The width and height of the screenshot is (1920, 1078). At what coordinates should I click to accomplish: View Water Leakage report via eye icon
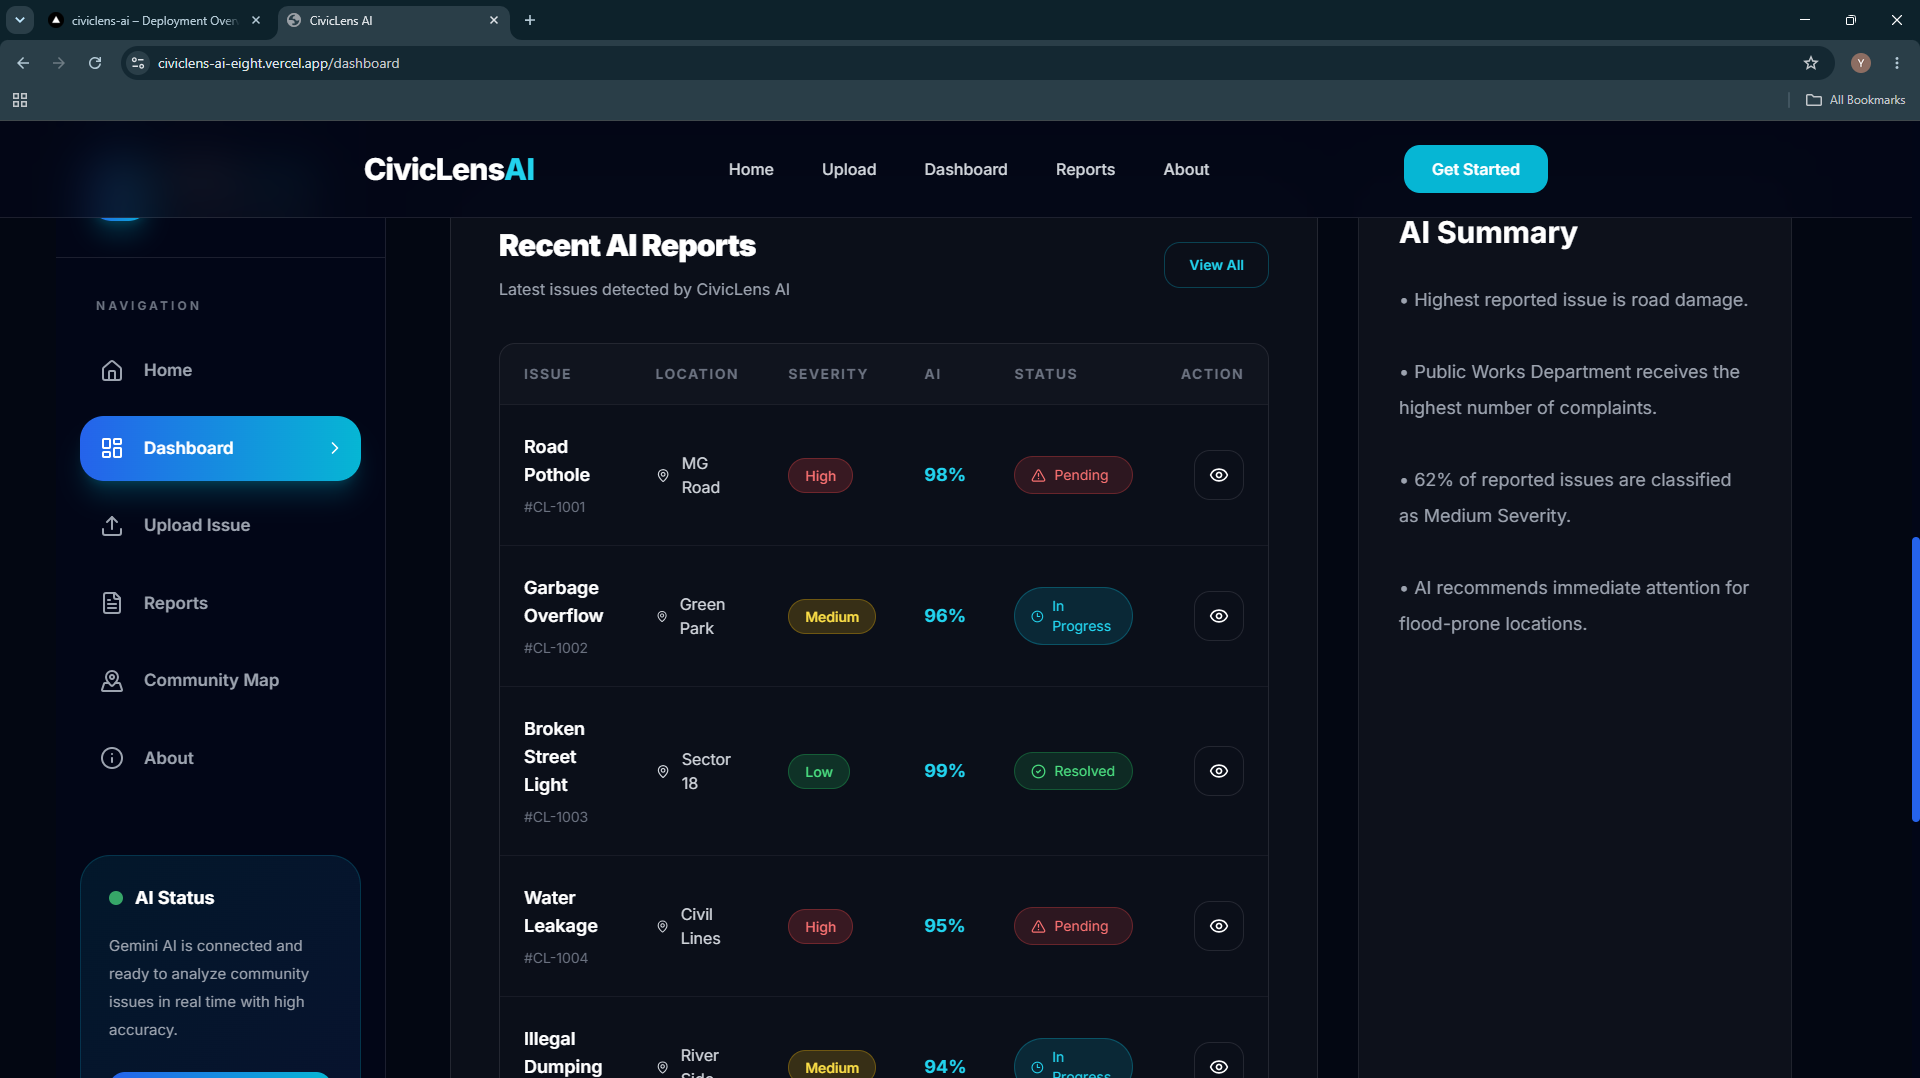point(1218,926)
